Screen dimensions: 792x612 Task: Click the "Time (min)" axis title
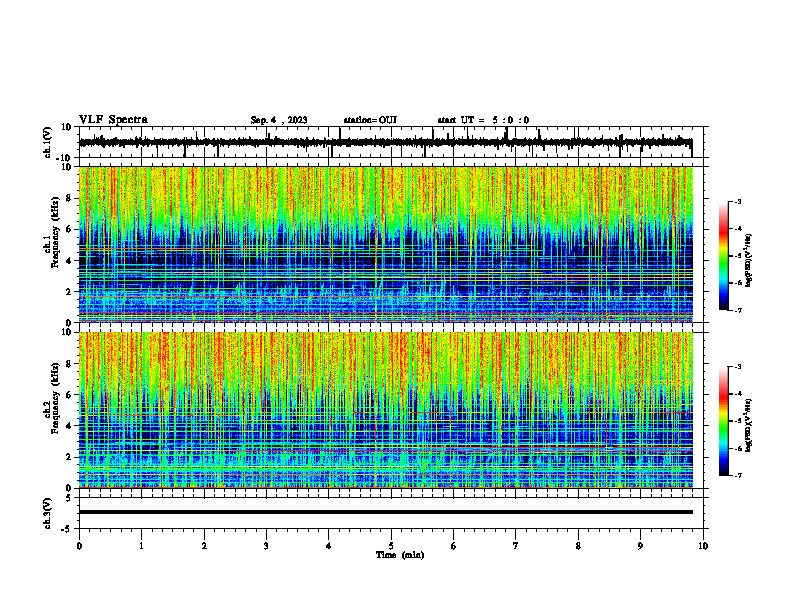400,555
